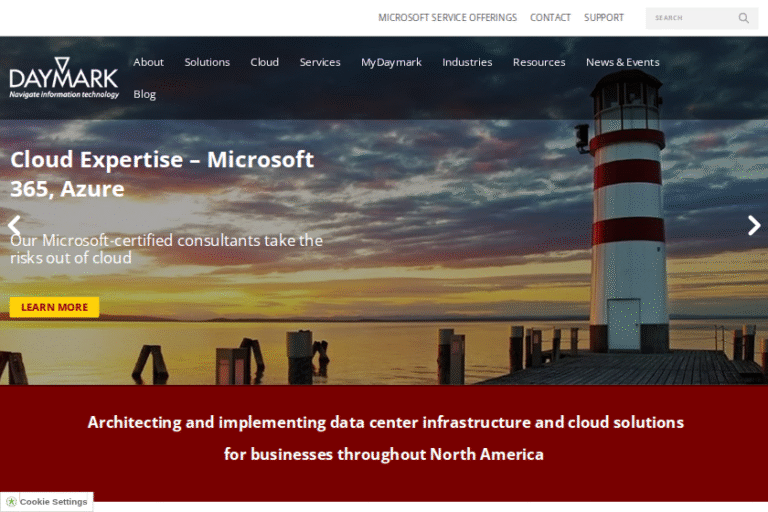Open the MyDaymark page
768x512 pixels.
point(391,62)
